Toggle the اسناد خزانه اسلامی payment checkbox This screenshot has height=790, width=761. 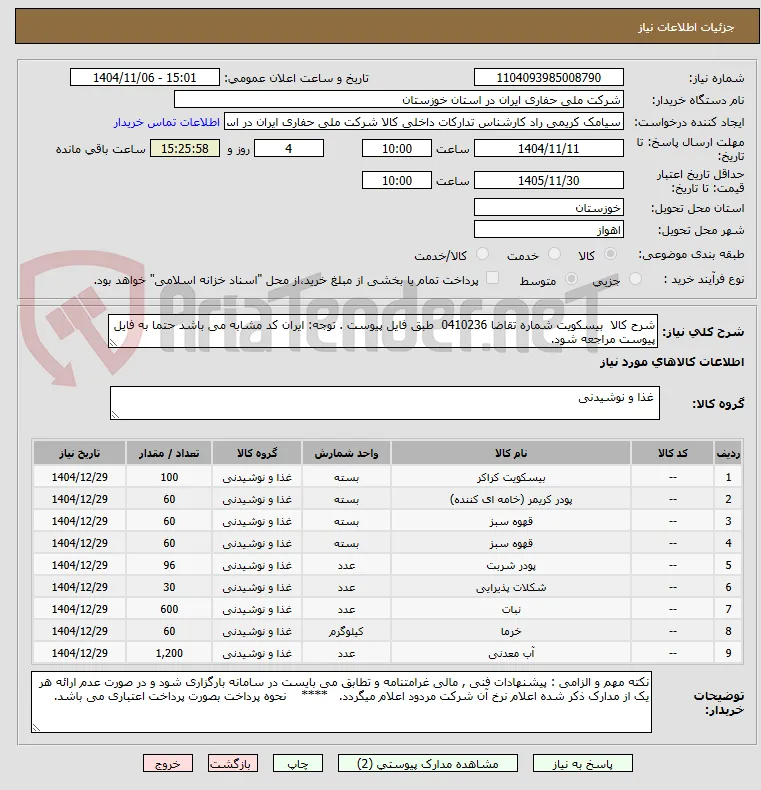492,278
